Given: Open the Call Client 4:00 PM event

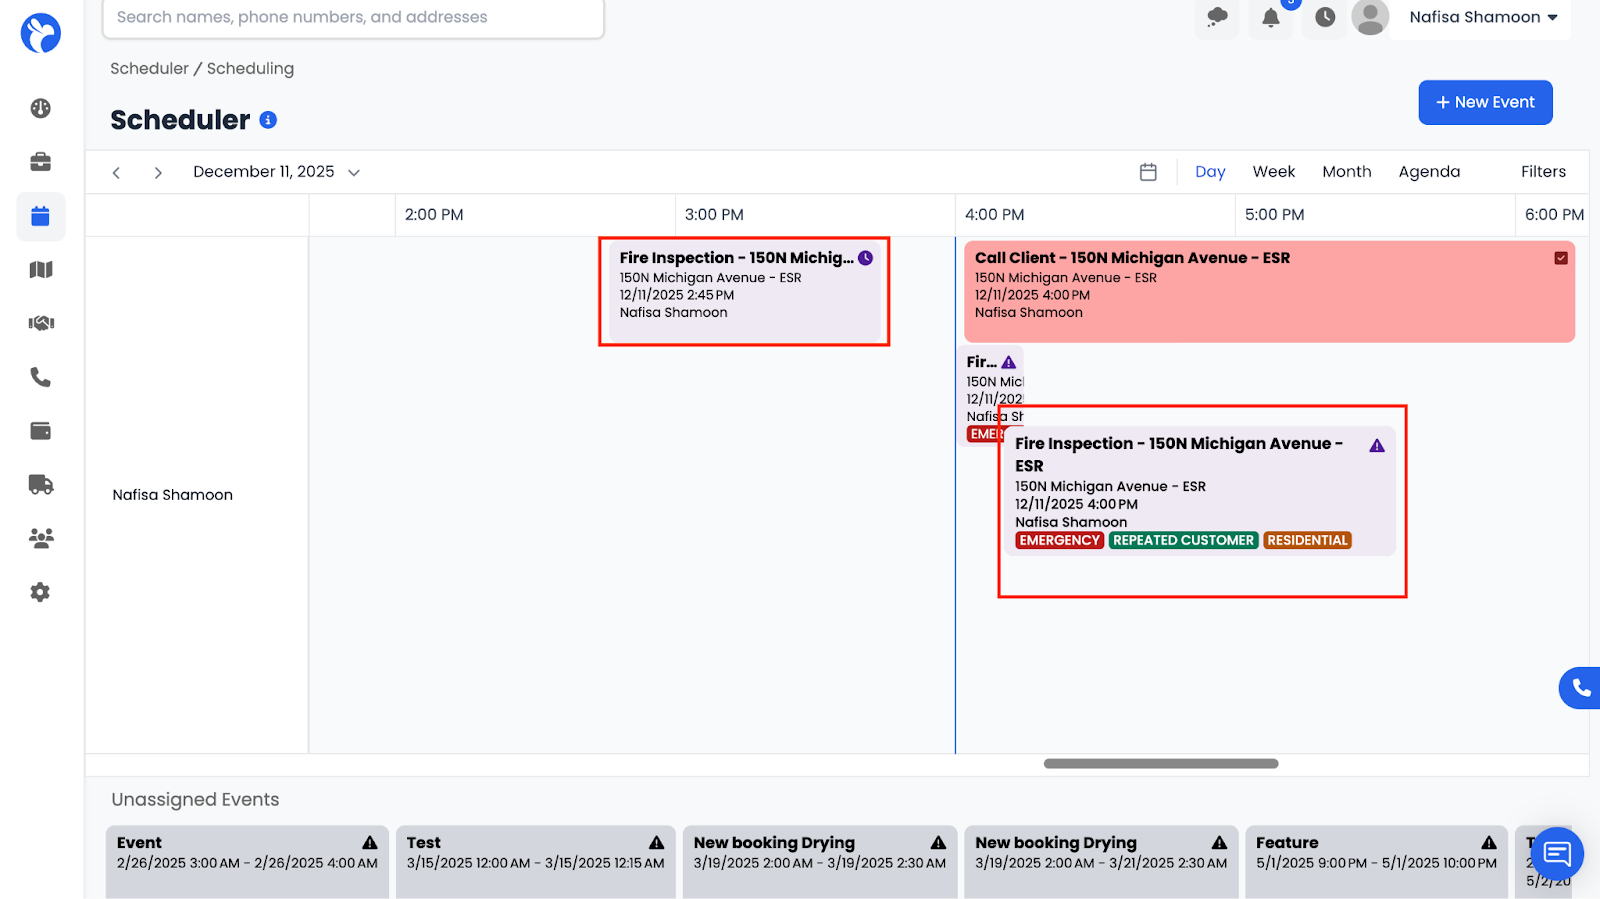Looking at the screenshot, I should [x=1269, y=291].
